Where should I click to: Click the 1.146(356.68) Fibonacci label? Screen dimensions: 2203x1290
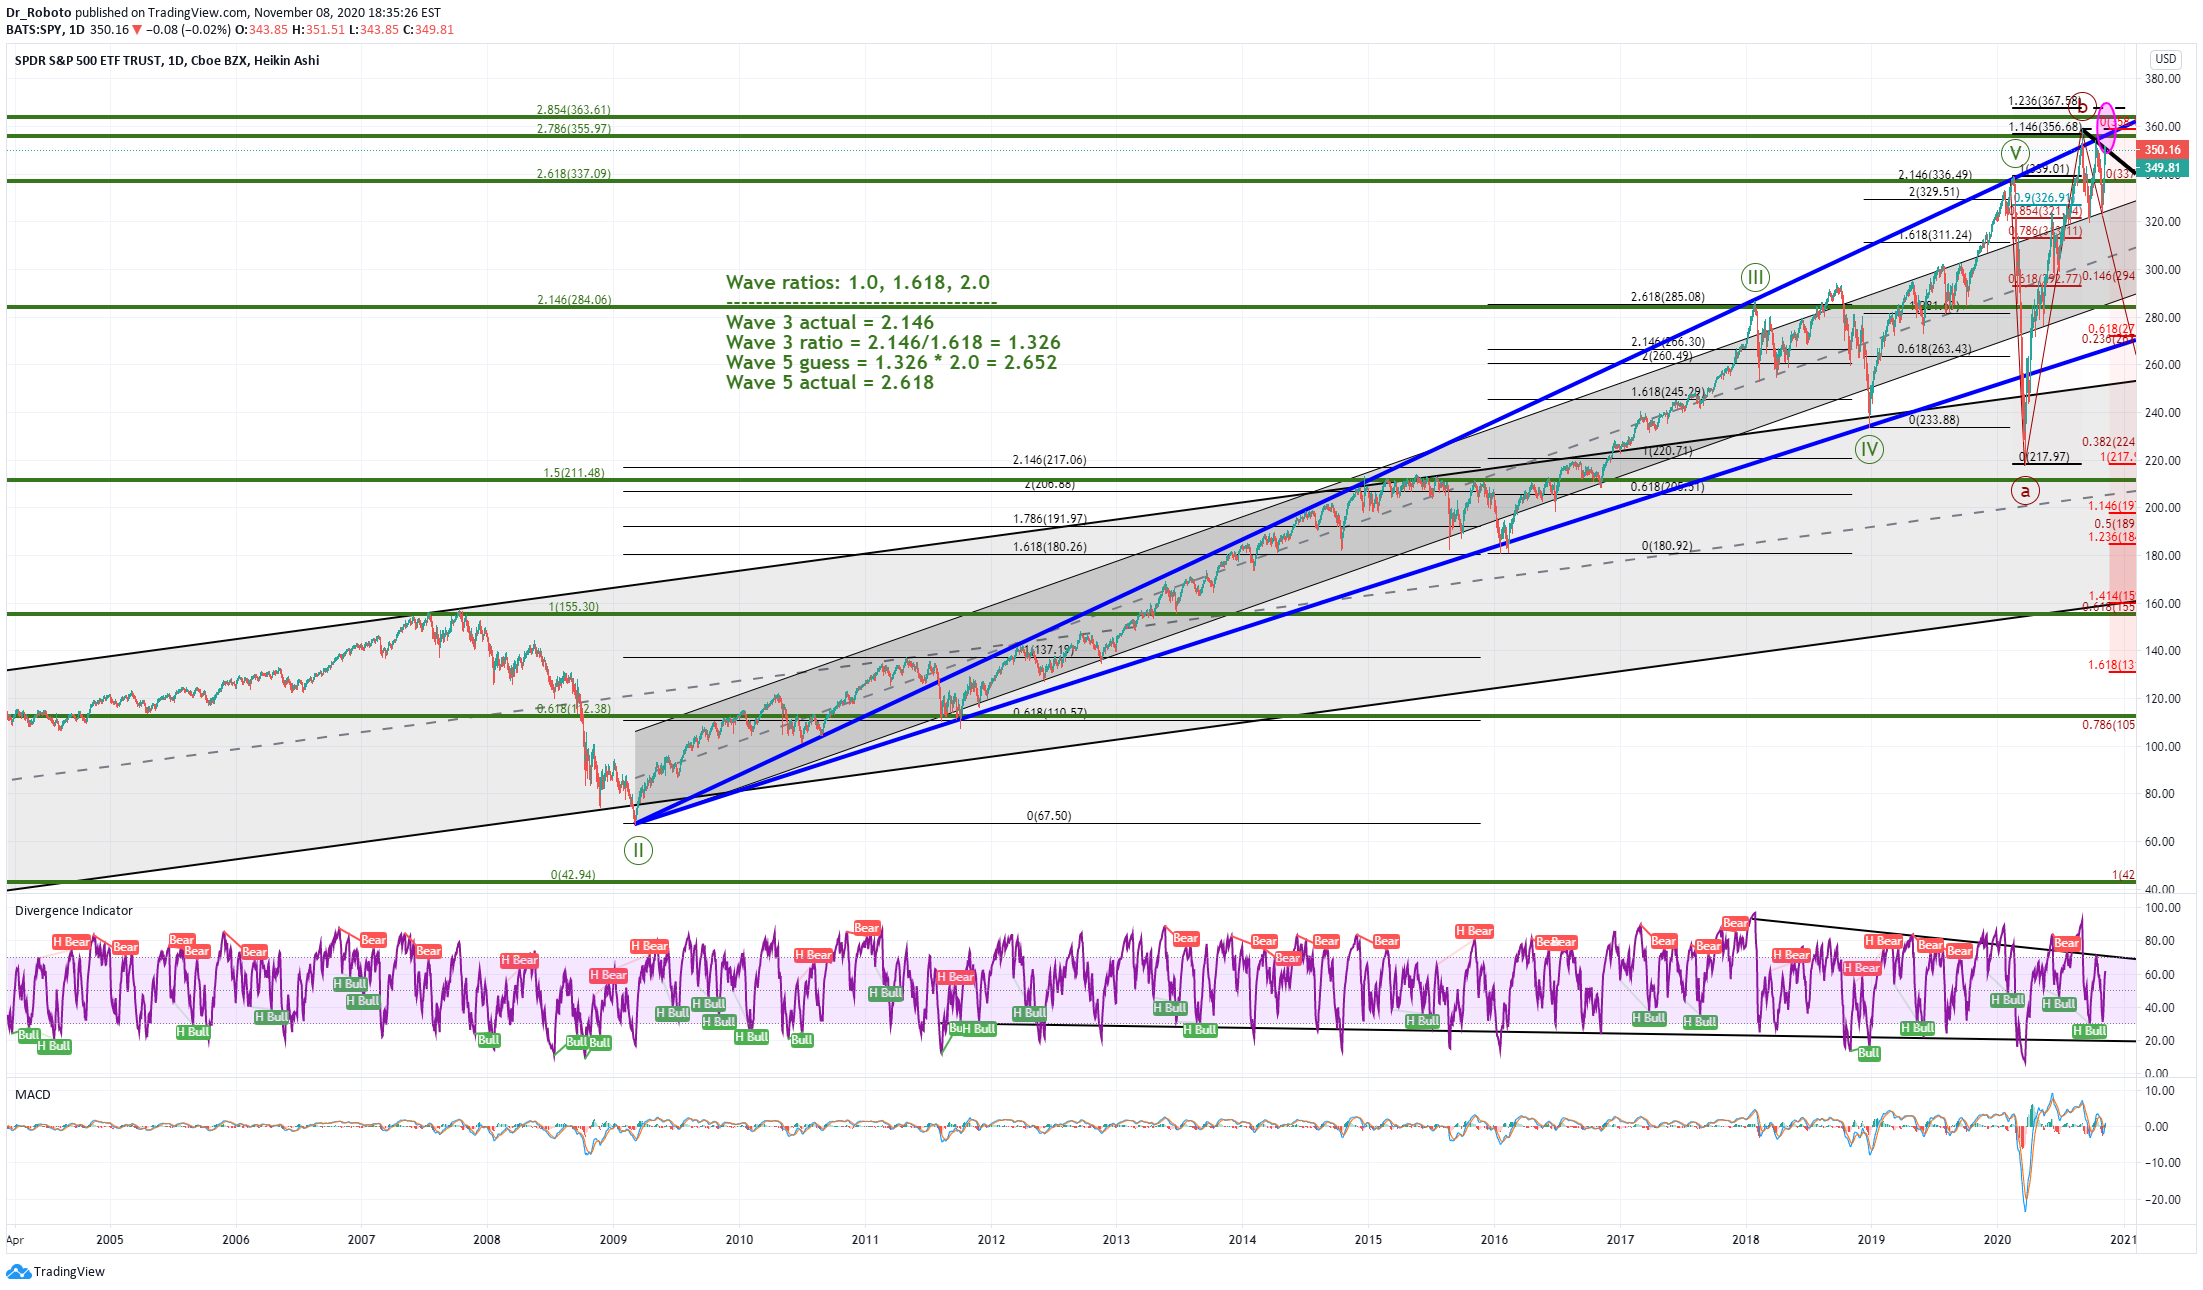tap(2045, 127)
